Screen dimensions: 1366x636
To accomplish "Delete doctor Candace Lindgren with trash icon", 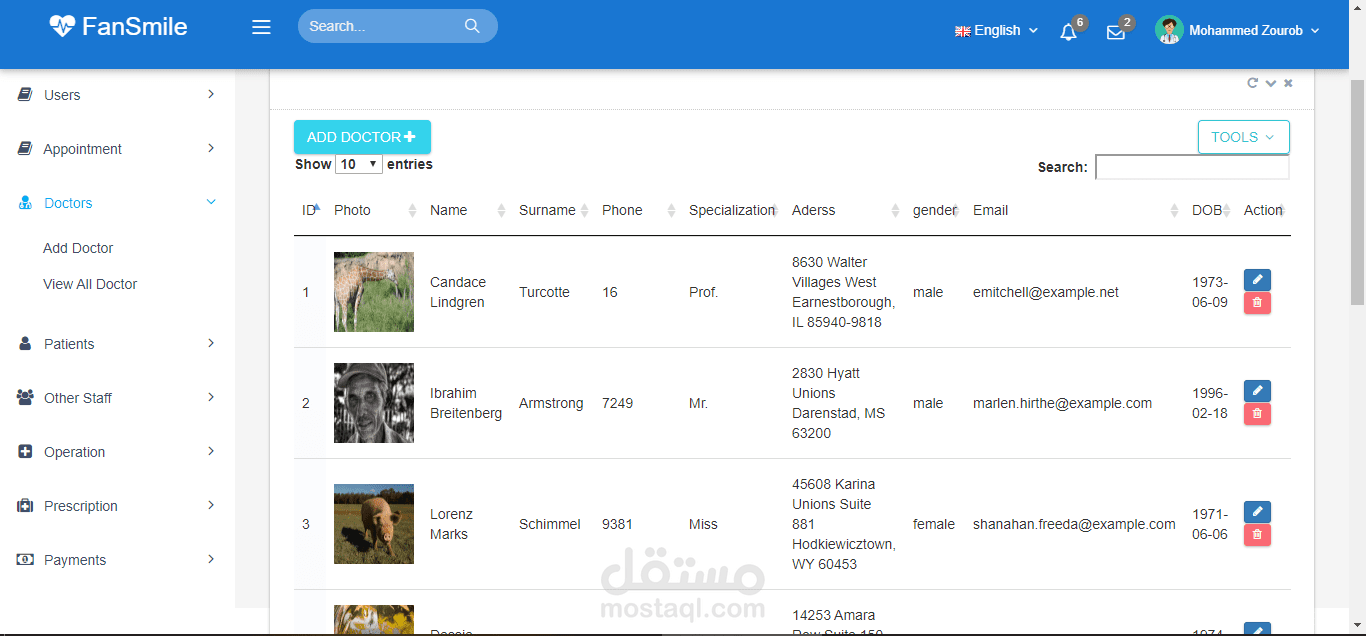I will coord(1257,303).
